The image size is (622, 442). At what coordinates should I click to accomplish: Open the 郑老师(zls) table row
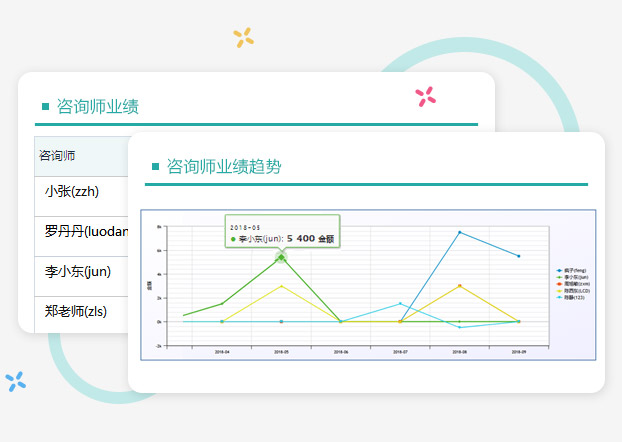tap(75, 311)
